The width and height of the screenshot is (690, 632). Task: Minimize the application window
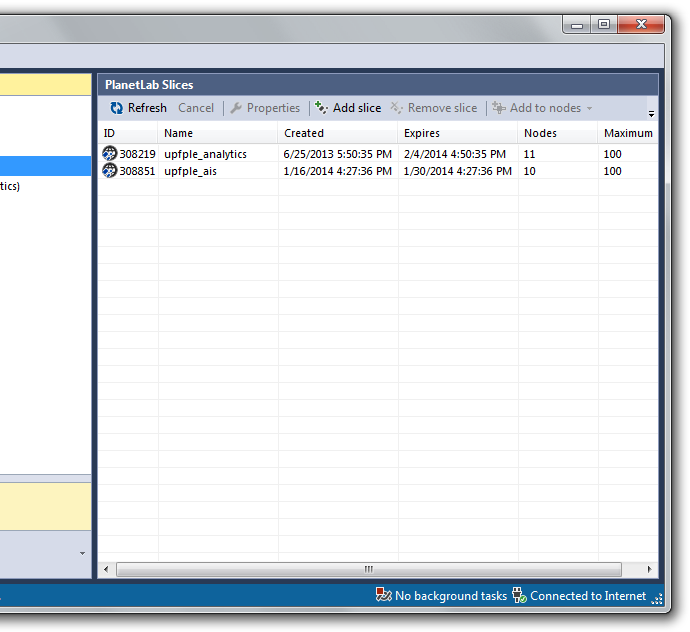click(577, 25)
